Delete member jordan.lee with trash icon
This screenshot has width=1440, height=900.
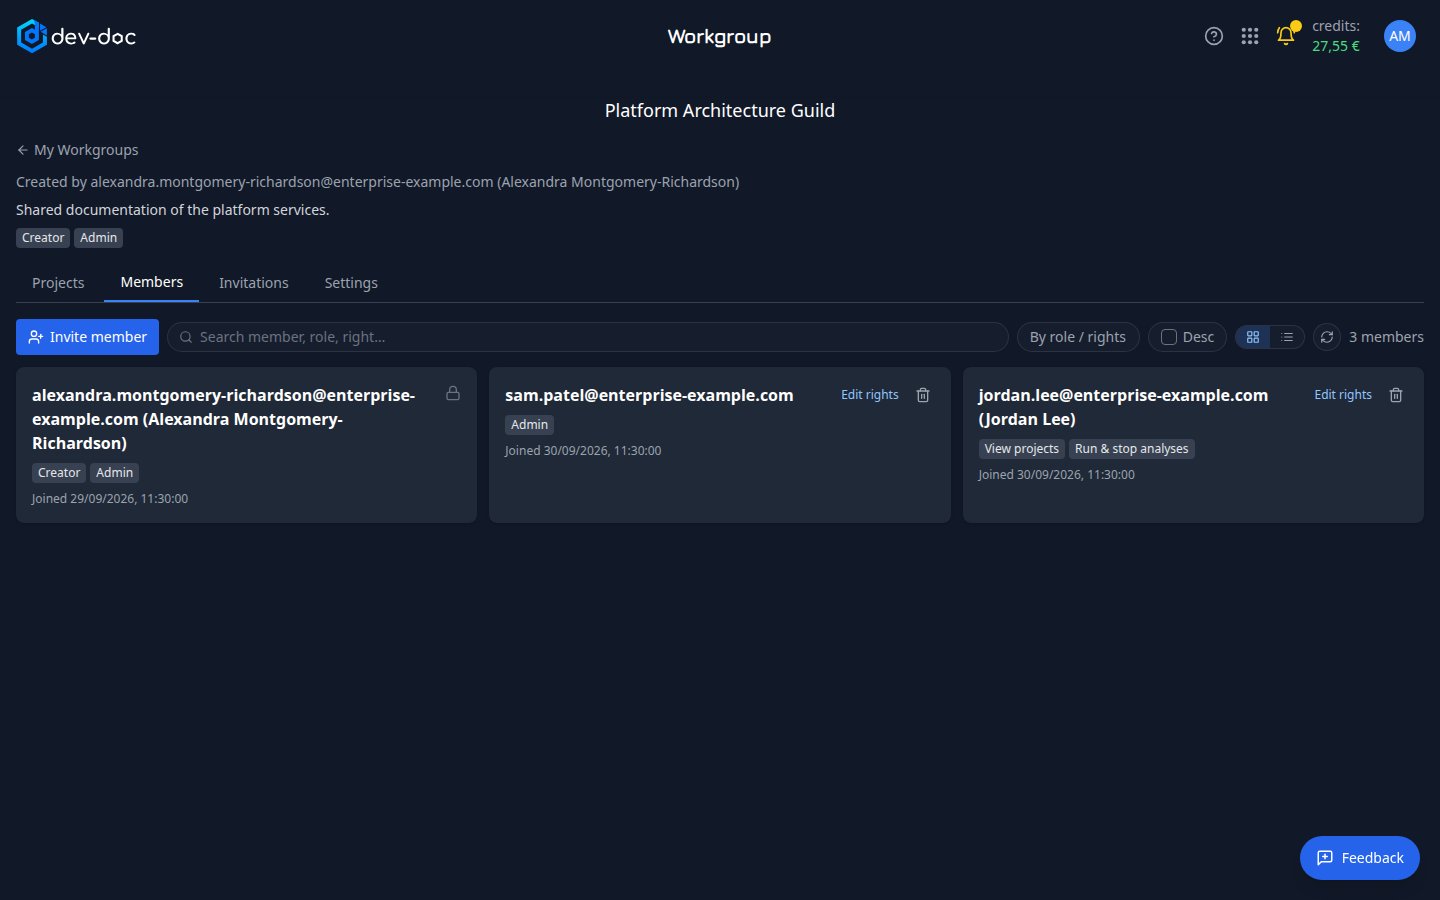(x=1396, y=395)
